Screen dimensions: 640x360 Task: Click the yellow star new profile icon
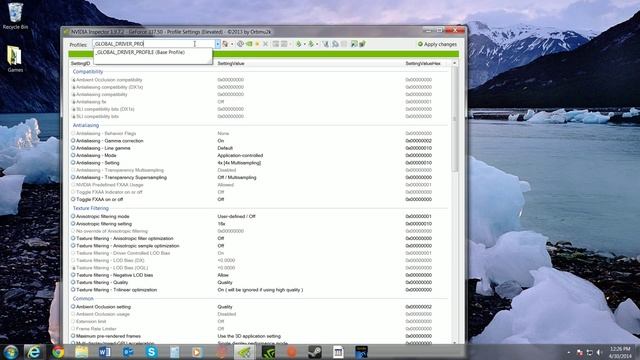(x=258, y=44)
